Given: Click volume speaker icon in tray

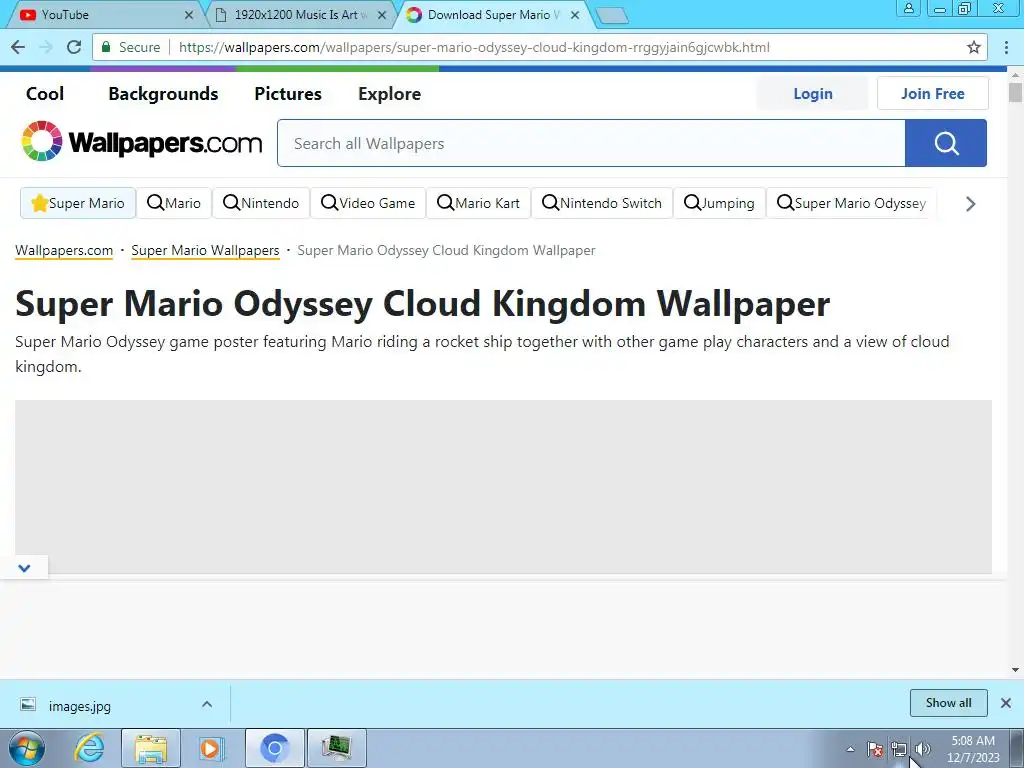Looking at the screenshot, I should coord(923,749).
